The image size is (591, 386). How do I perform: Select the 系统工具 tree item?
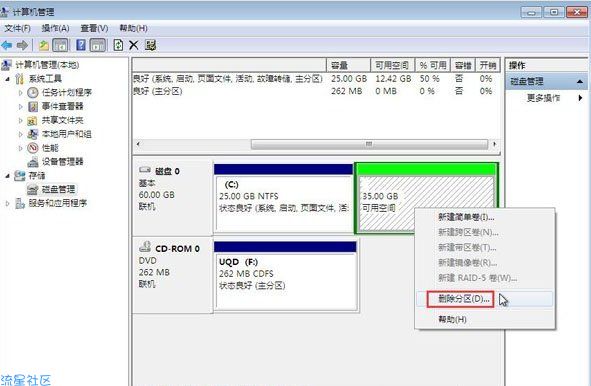(45, 79)
